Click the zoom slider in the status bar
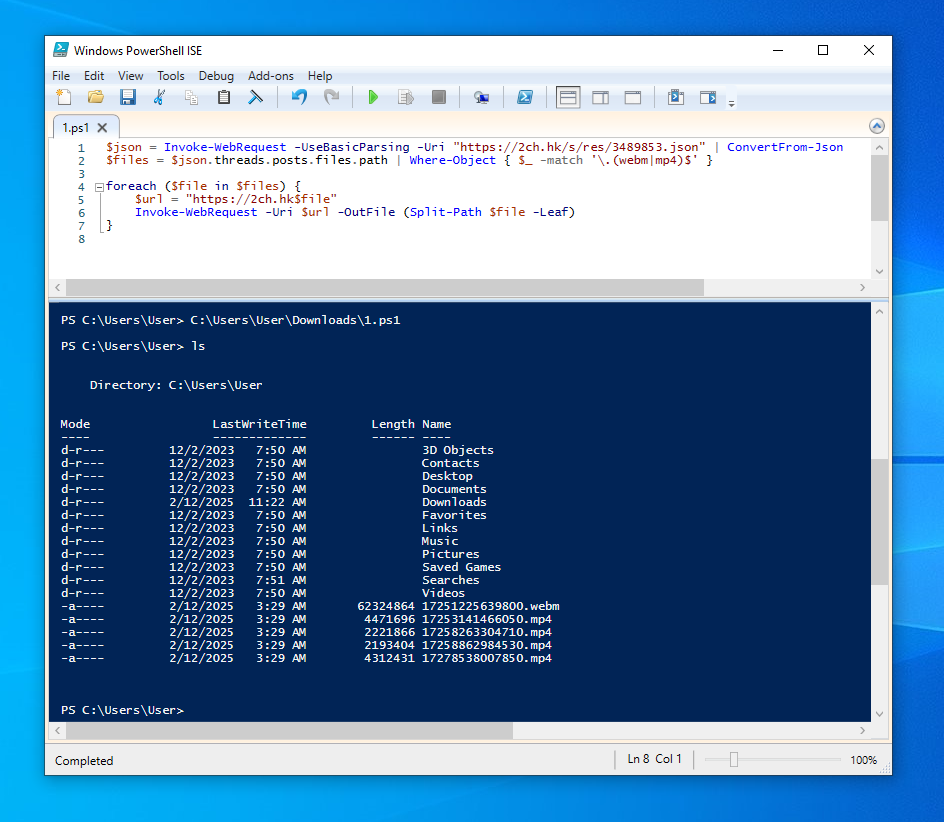 [772, 760]
